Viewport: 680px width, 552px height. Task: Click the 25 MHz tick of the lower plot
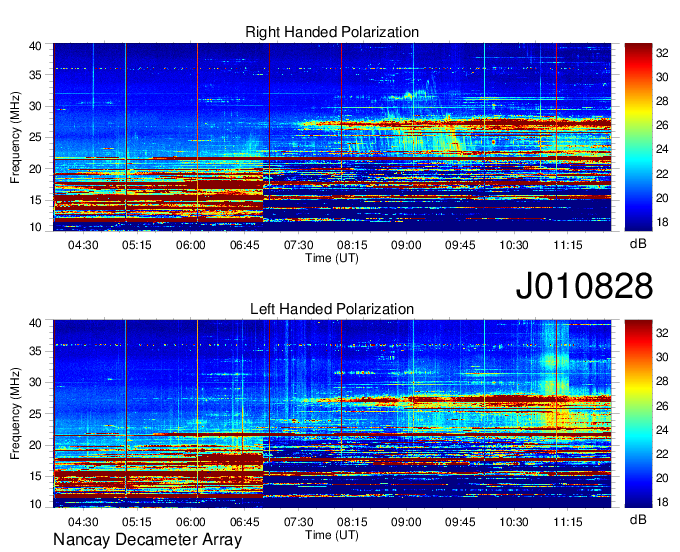[x=35, y=414]
